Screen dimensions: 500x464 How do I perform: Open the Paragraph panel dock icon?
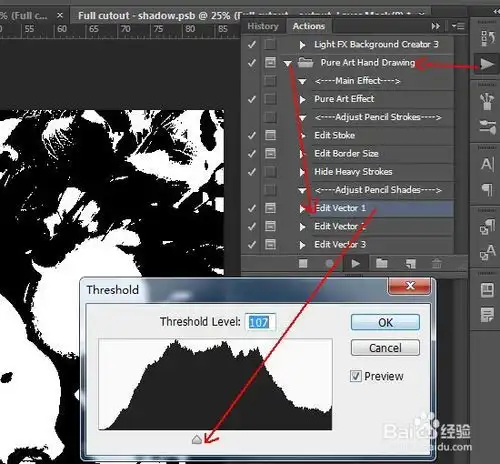coord(487,189)
